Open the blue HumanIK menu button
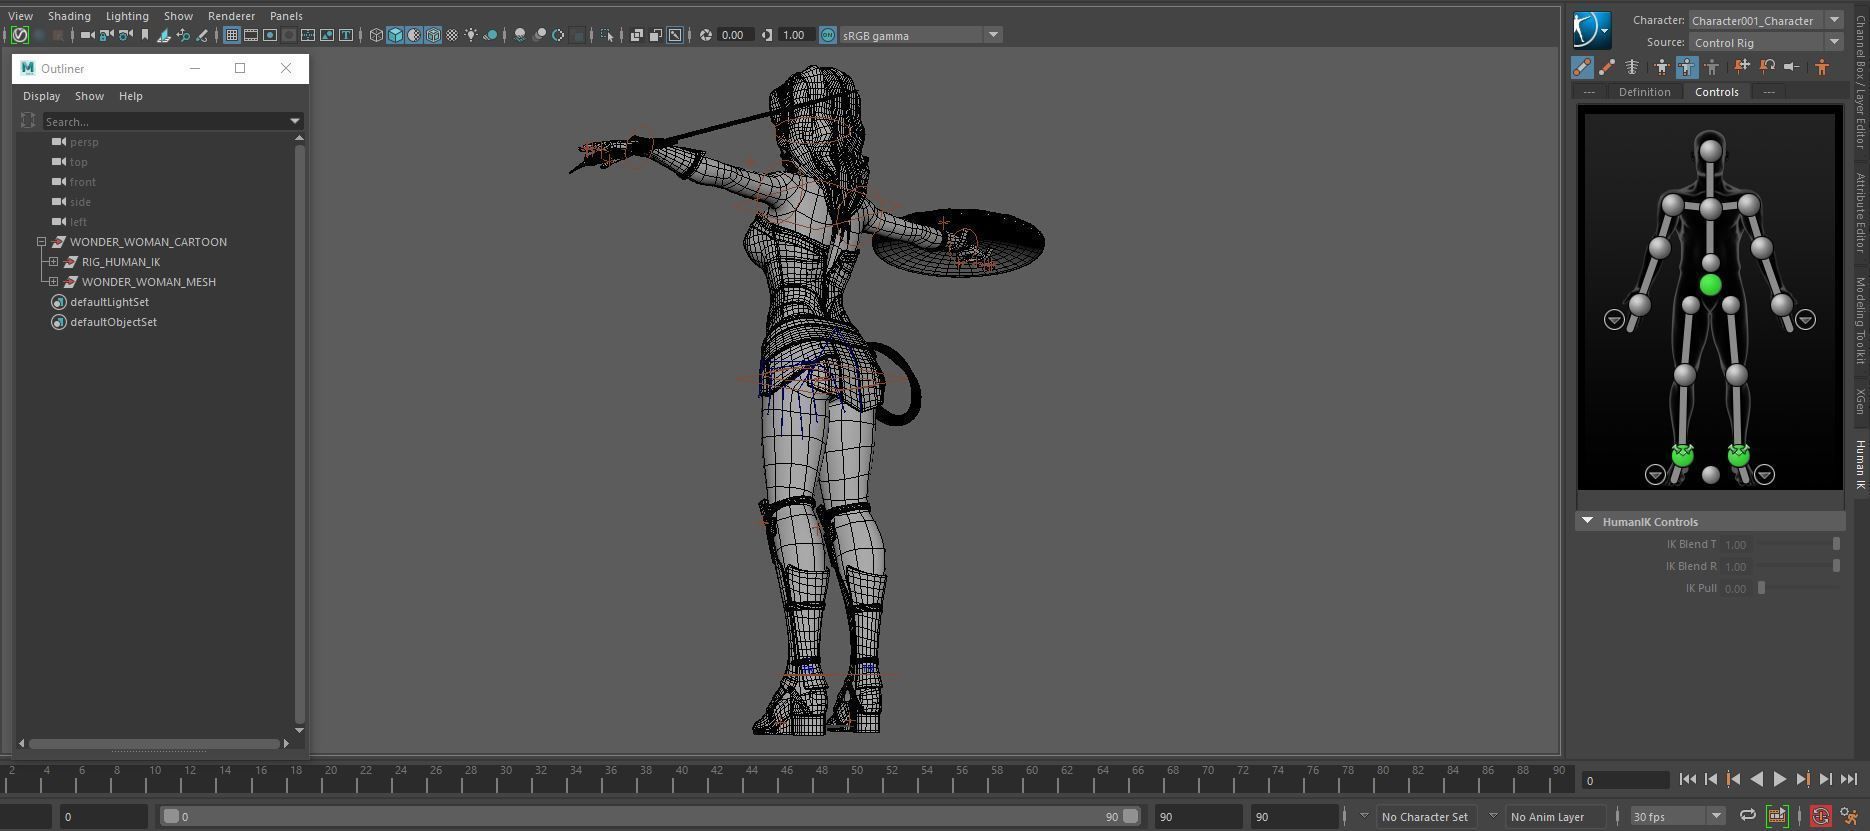Viewport: 1870px width, 831px height. click(x=1592, y=30)
